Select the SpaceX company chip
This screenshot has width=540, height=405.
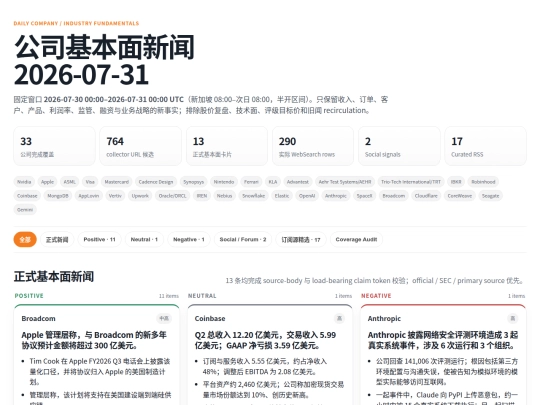click(x=364, y=196)
